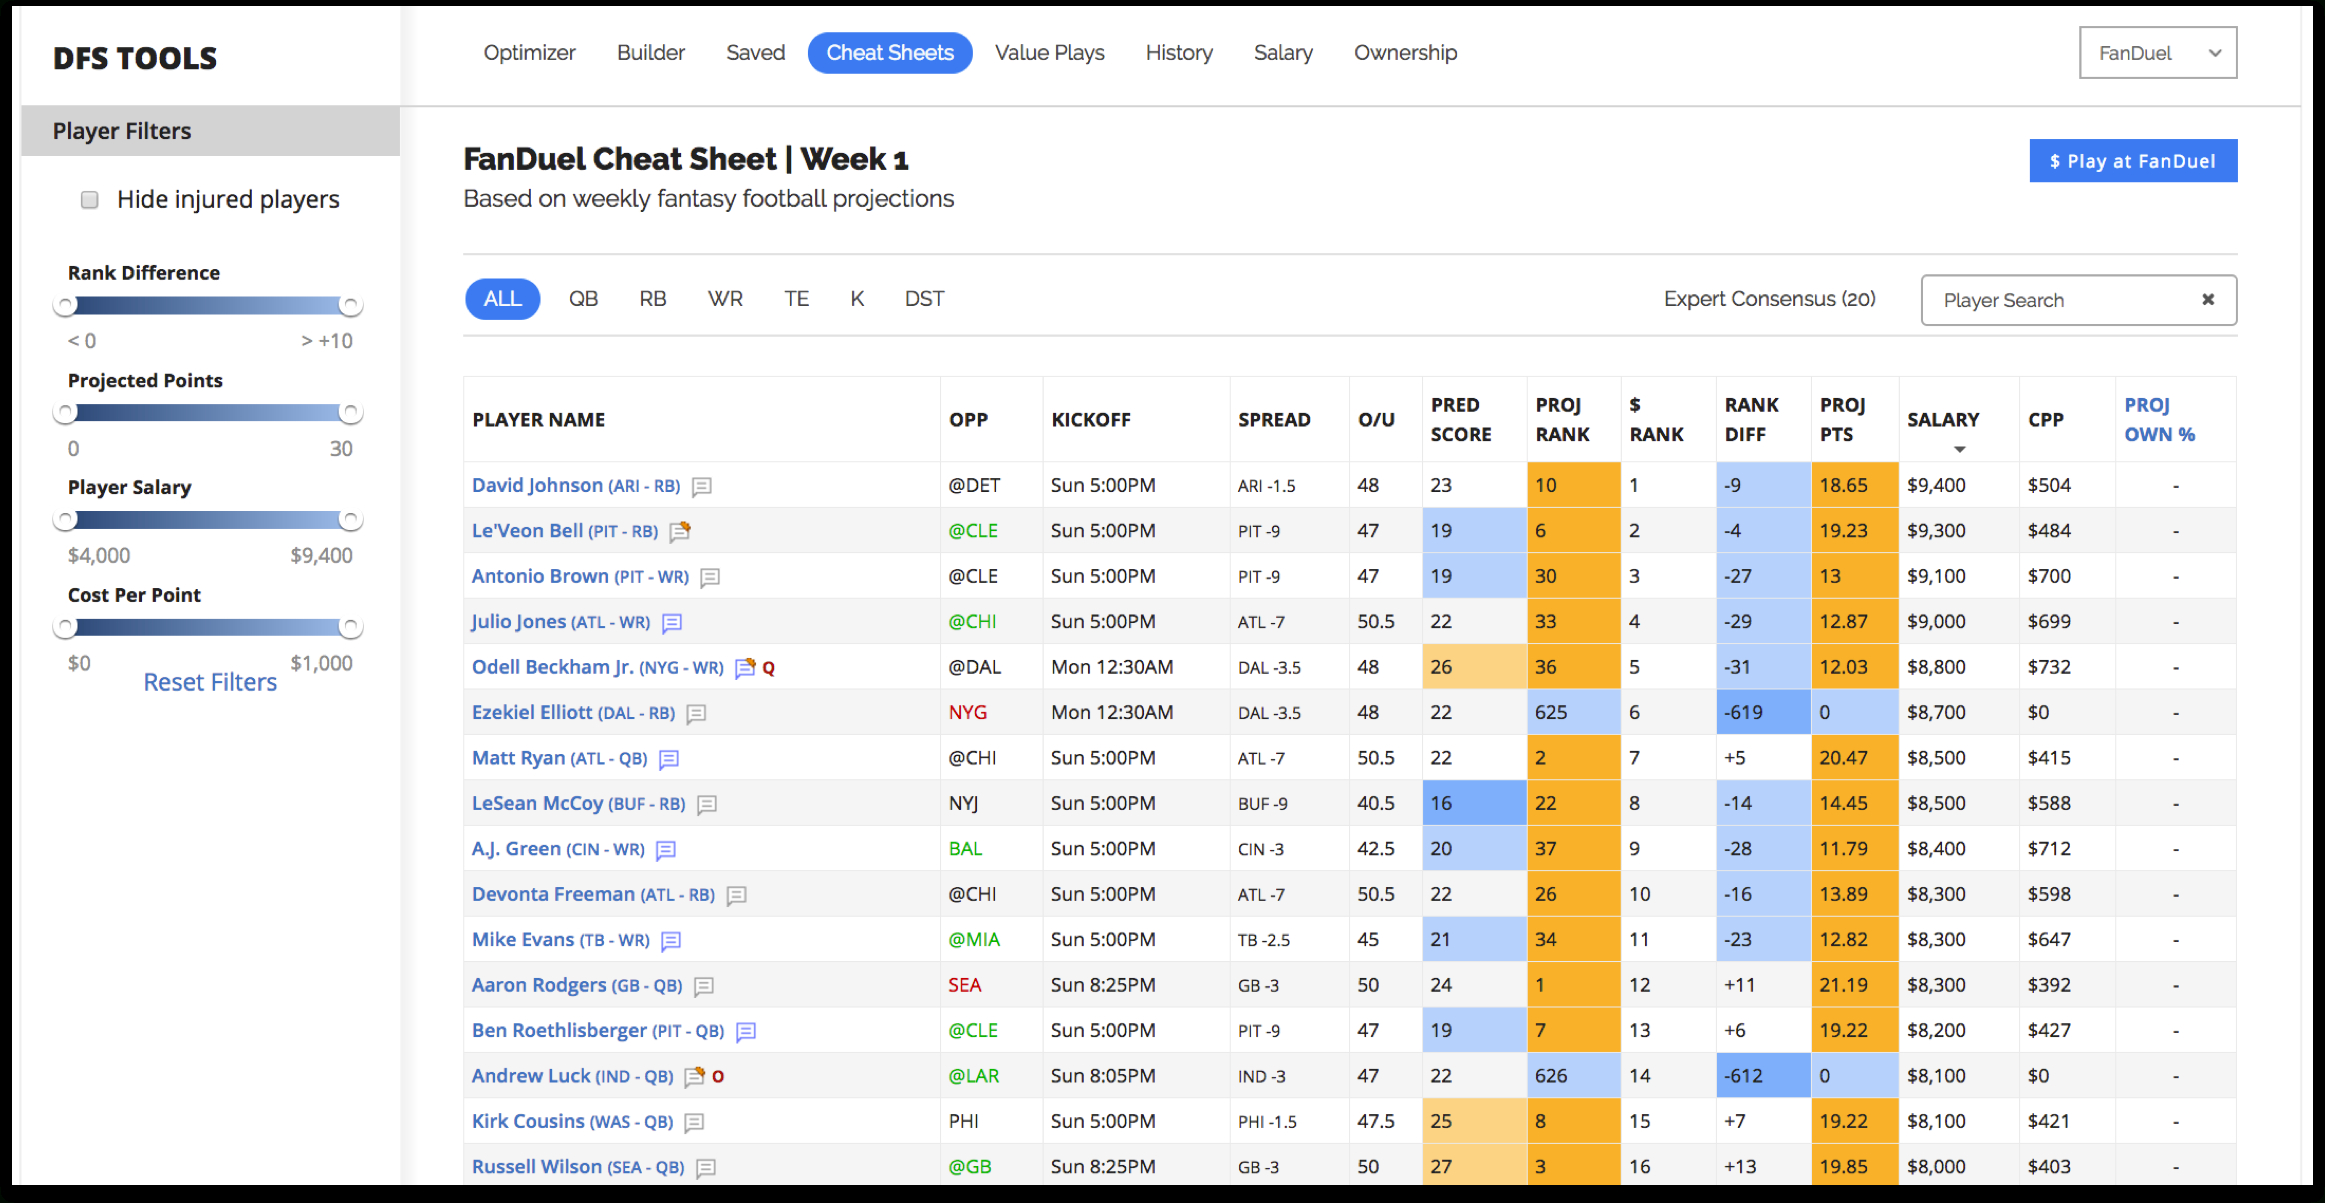The image size is (2325, 1203).
Task: Select ALL position filter button
Action: pyautogui.click(x=500, y=299)
